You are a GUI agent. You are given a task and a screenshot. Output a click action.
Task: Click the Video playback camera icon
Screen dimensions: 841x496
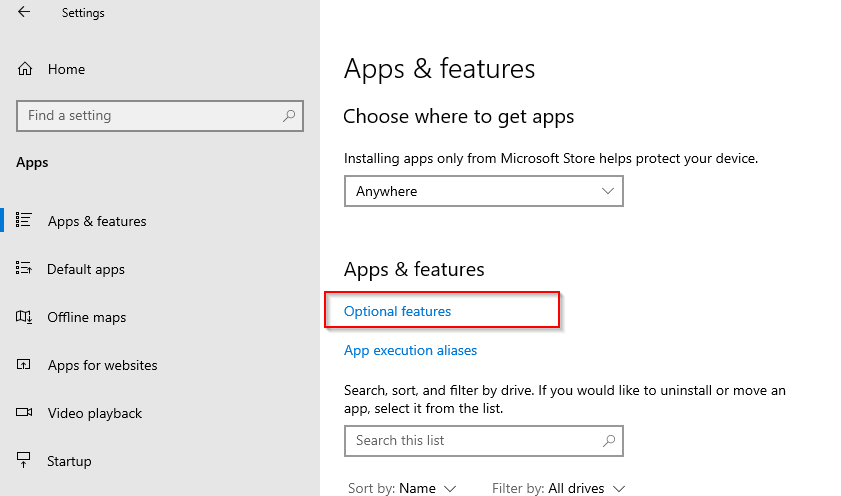[x=24, y=412]
